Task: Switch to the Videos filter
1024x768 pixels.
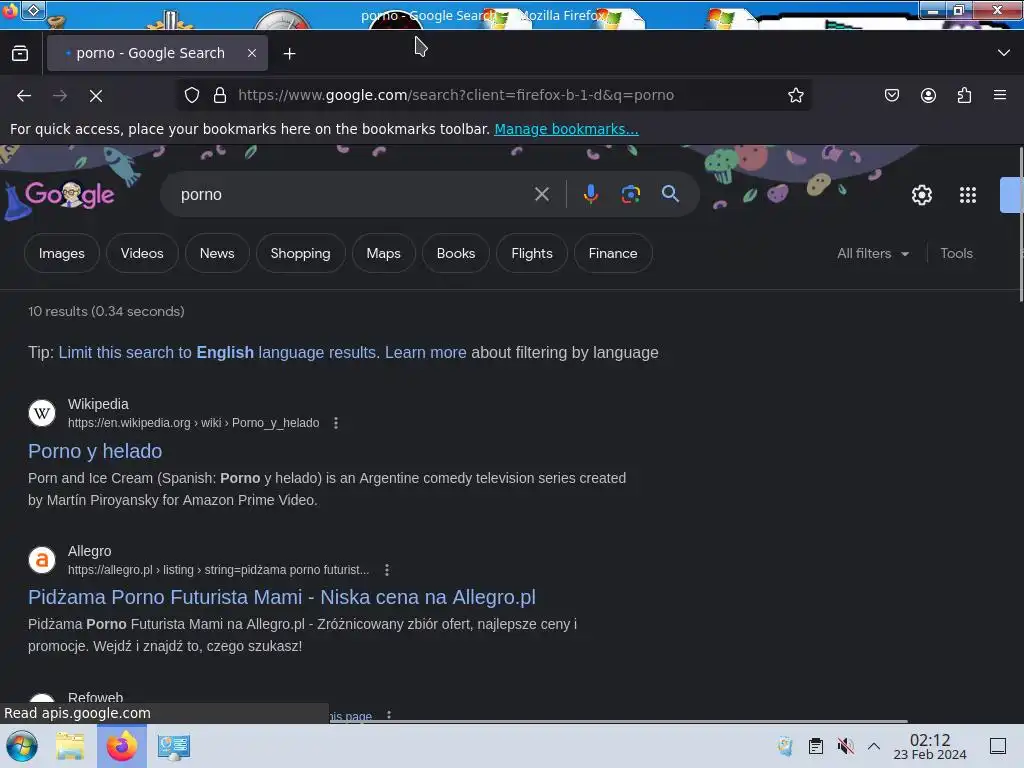Action: tap(142, 253)
